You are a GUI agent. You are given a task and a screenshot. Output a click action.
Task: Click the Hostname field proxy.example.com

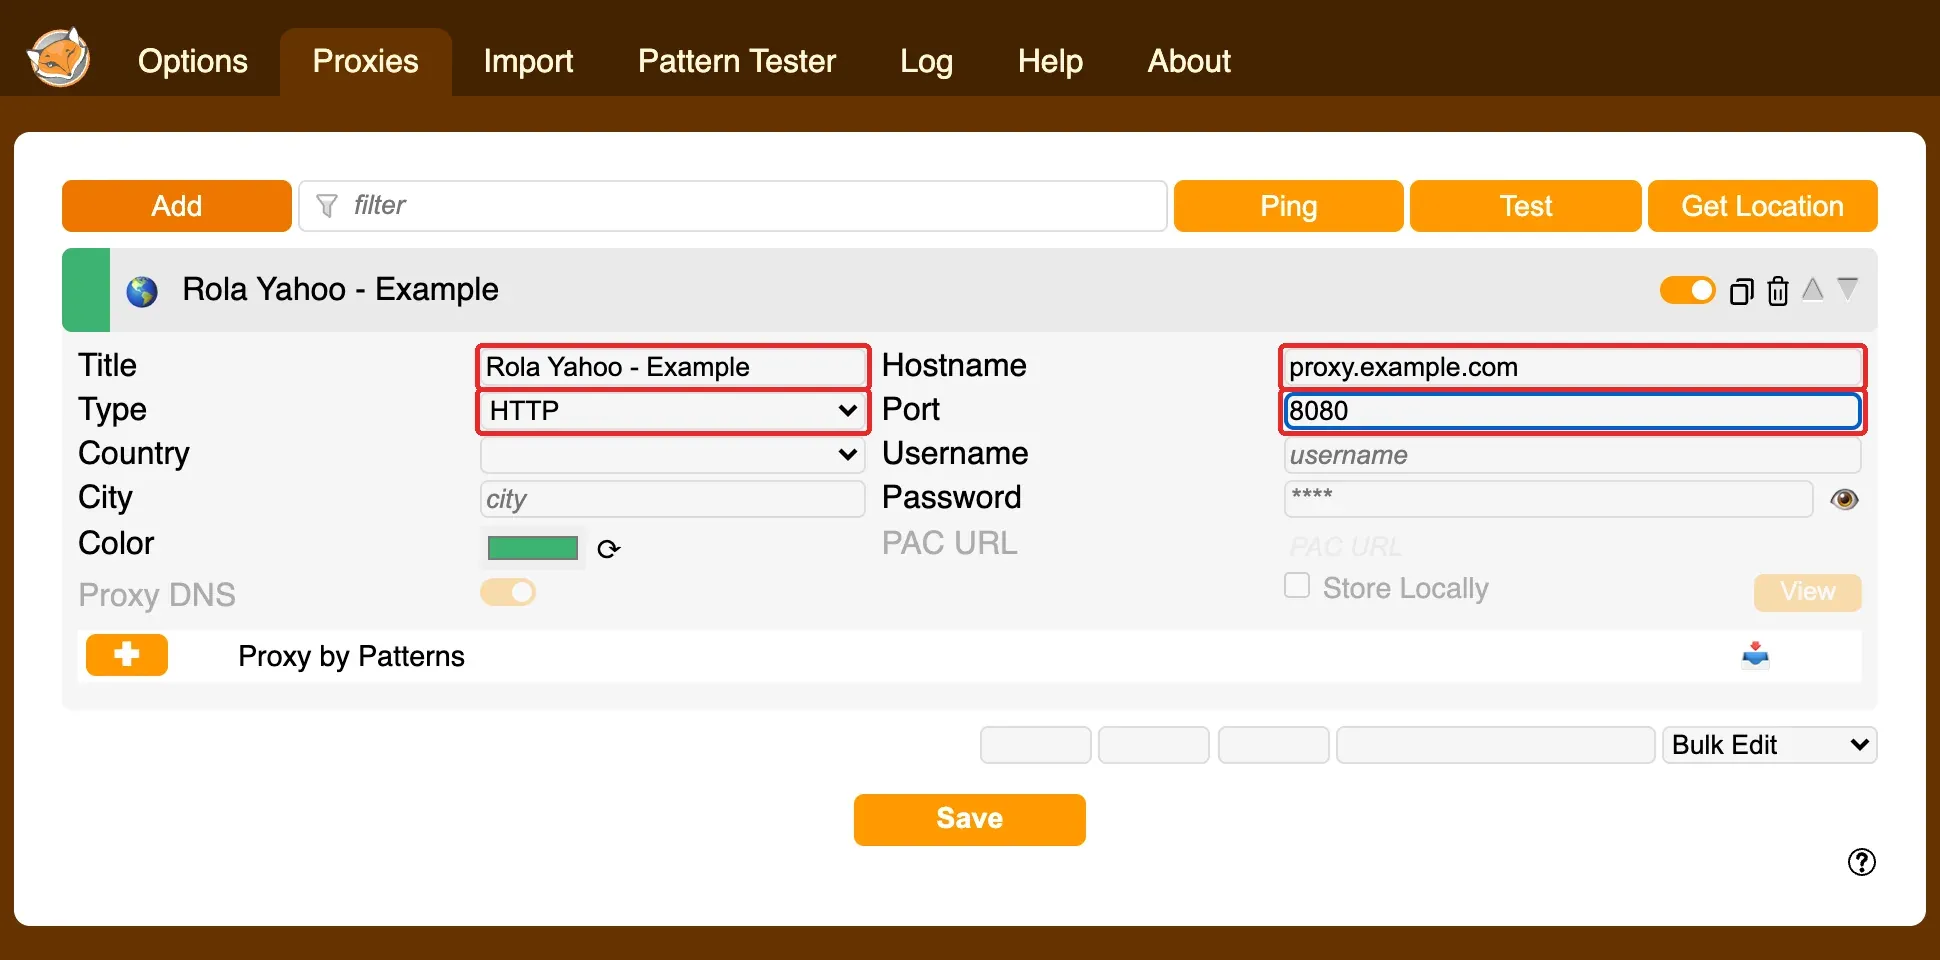coord(1572,367)
